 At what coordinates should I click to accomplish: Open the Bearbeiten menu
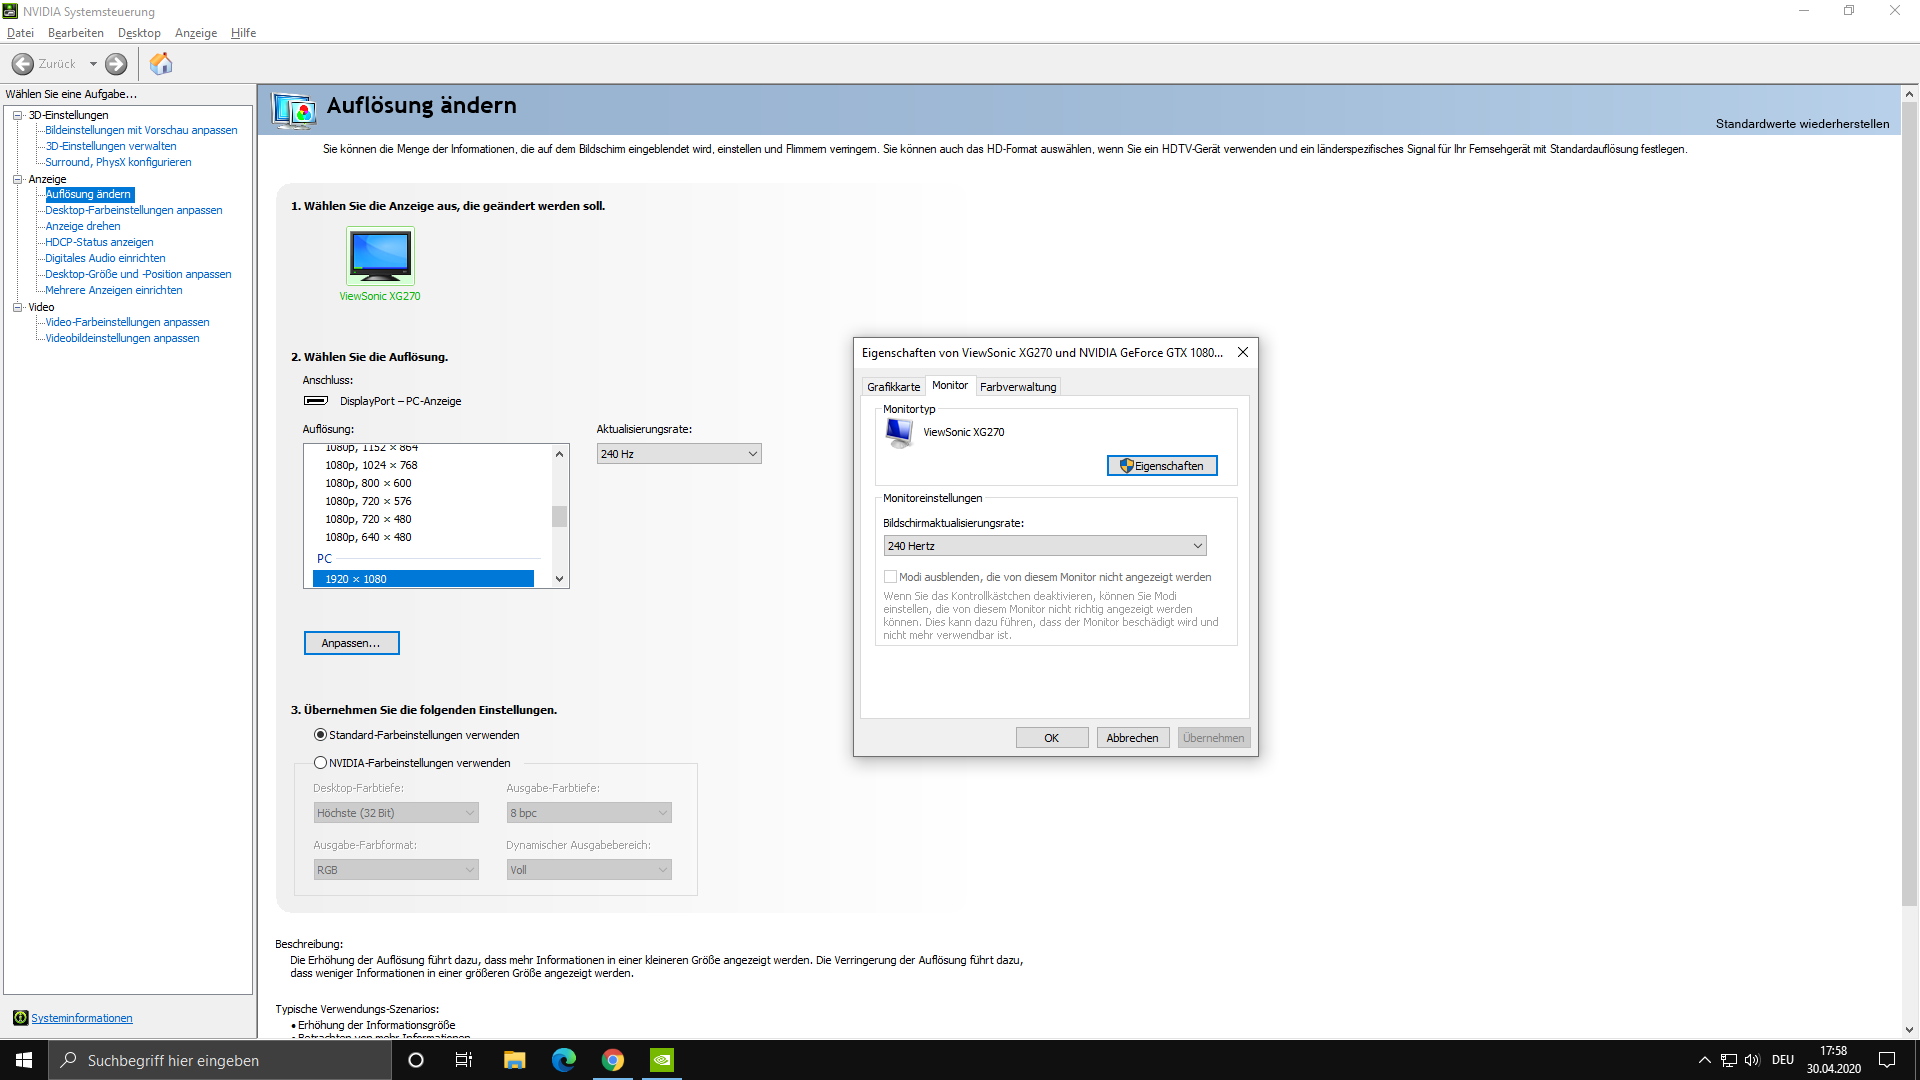tap(75, 33)
